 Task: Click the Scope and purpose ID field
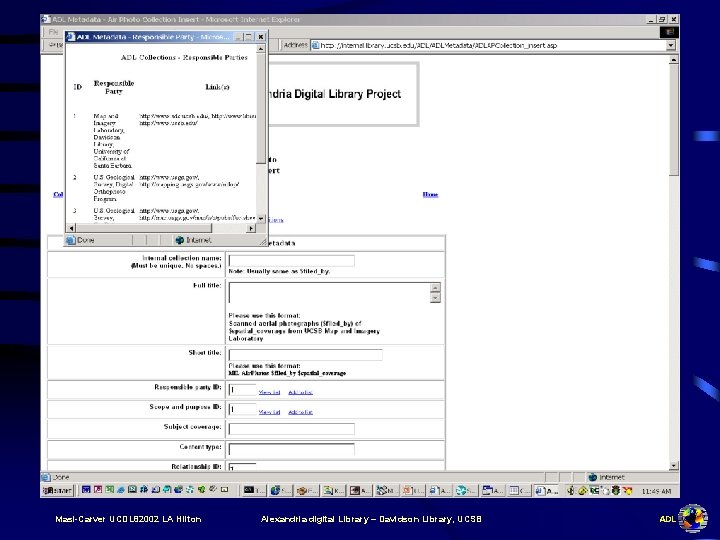(242, 409)
